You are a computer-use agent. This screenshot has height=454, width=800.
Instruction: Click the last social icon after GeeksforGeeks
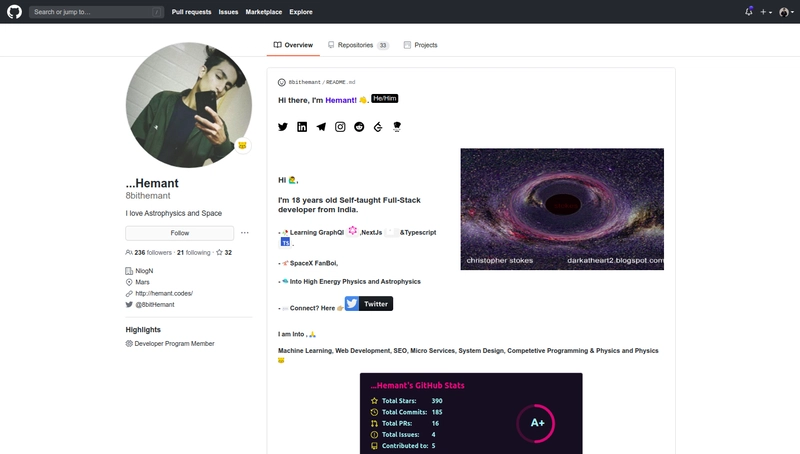(x=397, y=127)
